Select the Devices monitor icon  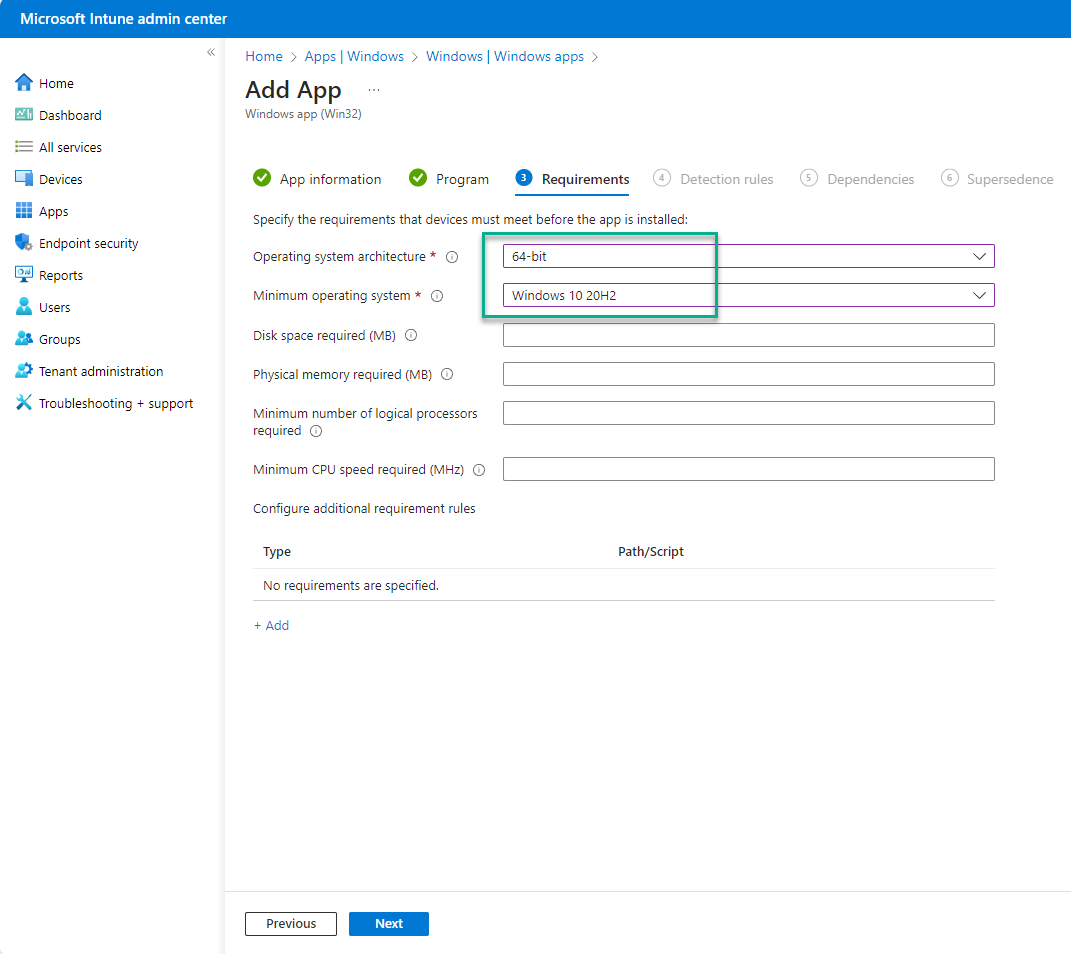point(27,179)
